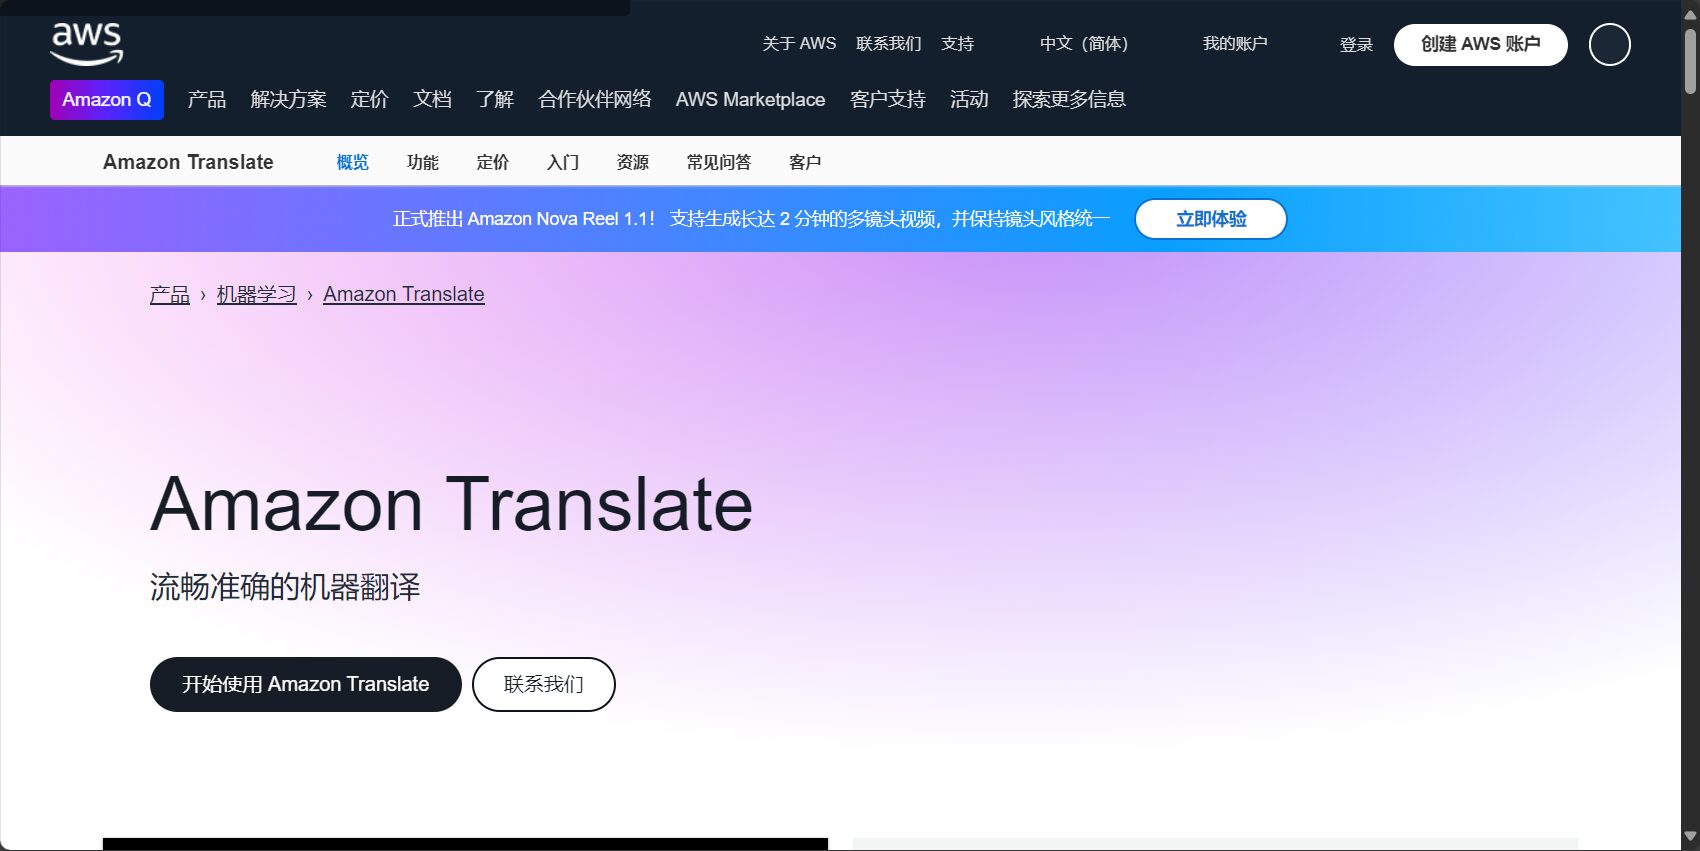
Task: Open the 活动 menu
Action: click(x=969, y=100)
